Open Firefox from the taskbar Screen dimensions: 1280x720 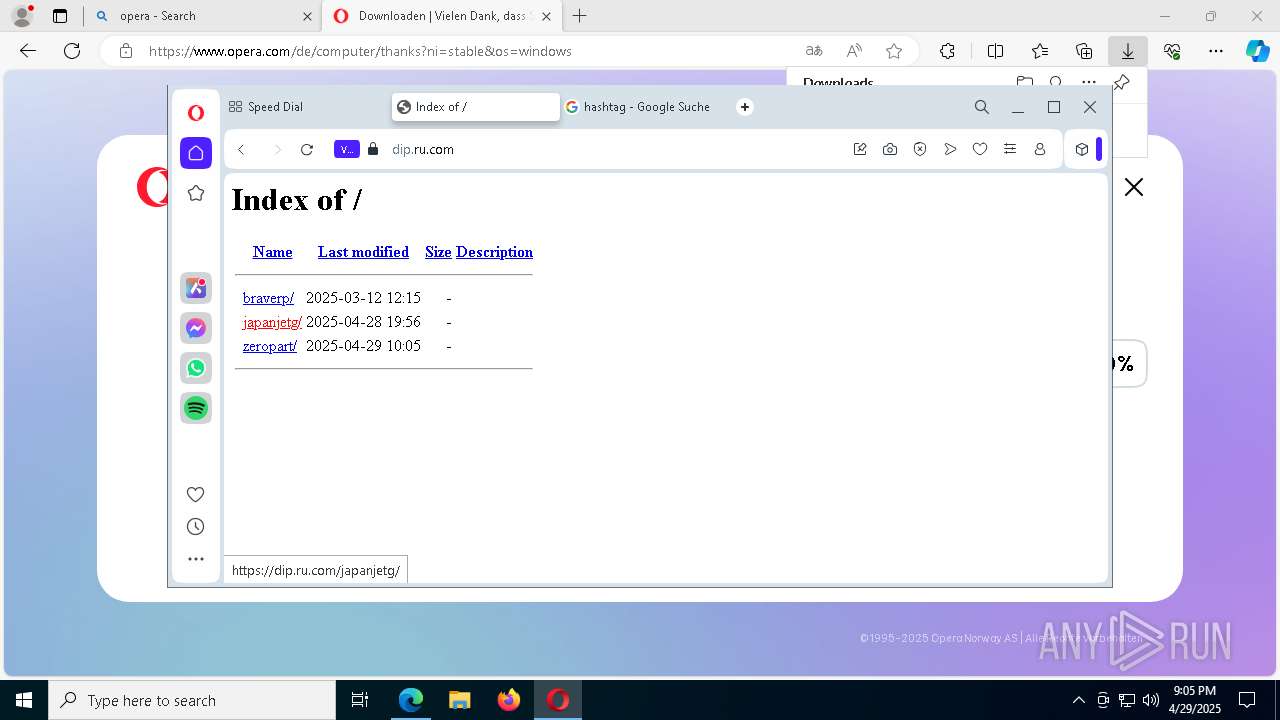coord(509,700)
